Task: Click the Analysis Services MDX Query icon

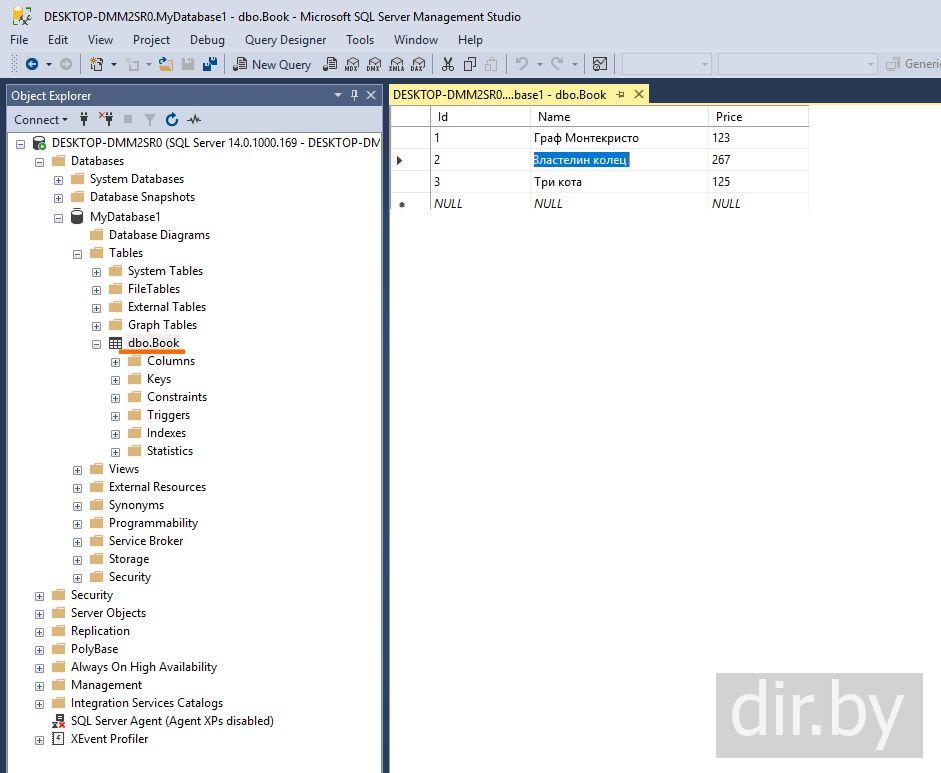Action: [x=351, y=64]
